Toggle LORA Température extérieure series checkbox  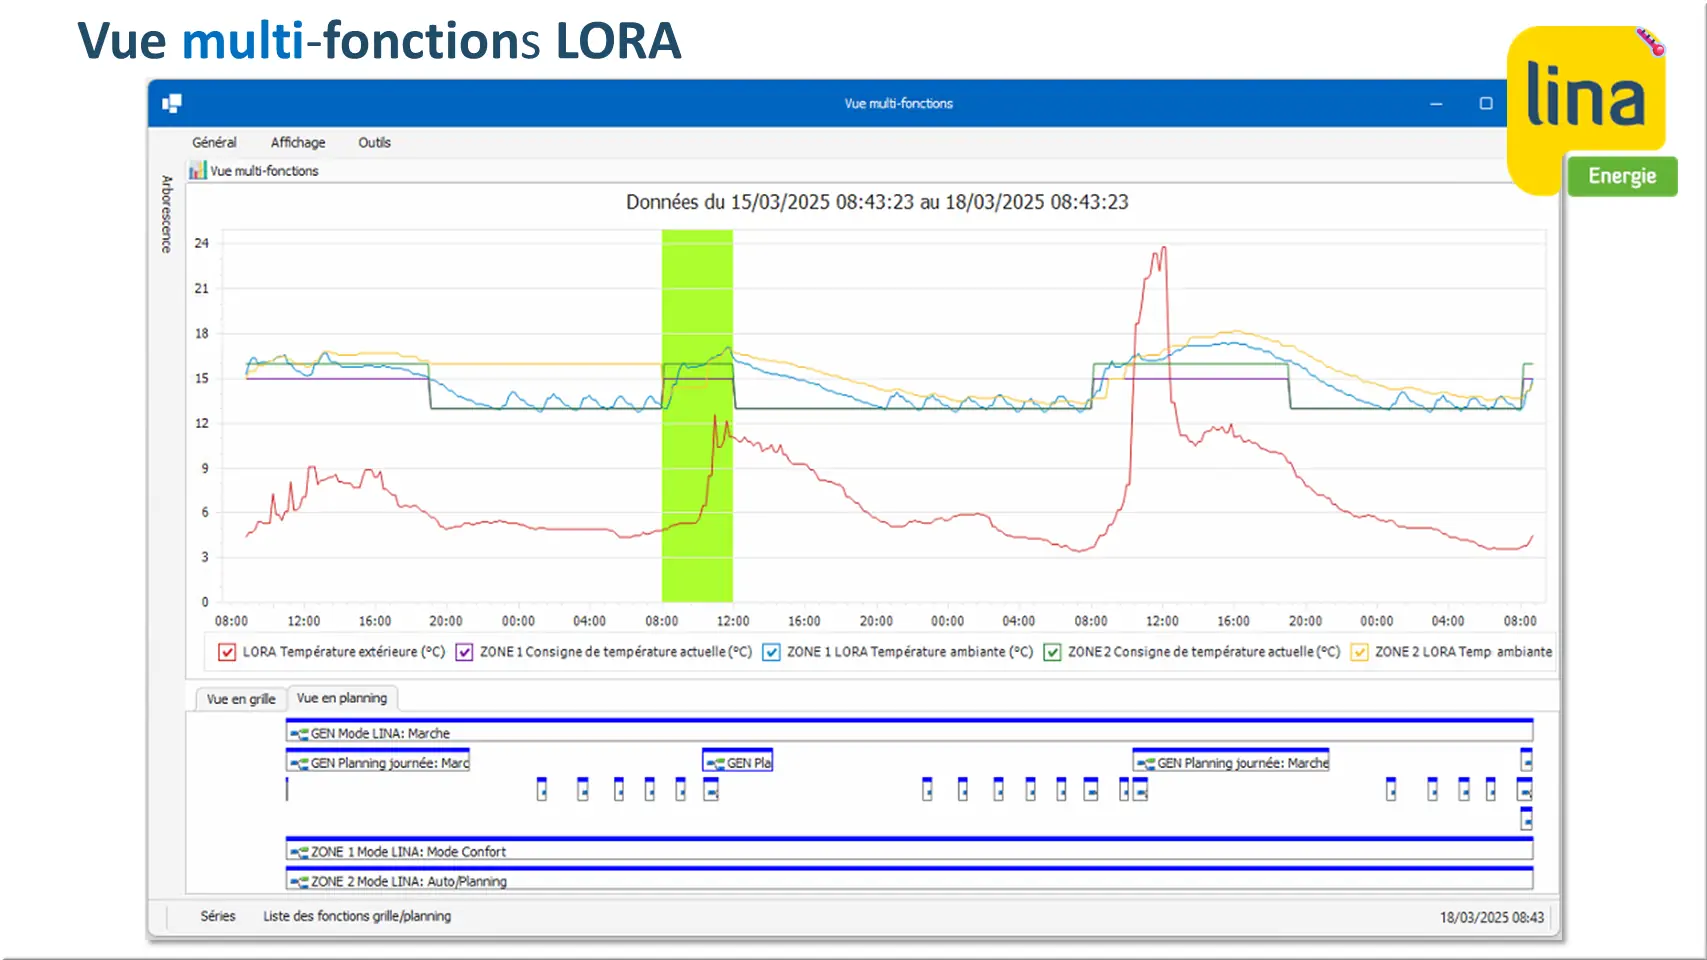227,652
